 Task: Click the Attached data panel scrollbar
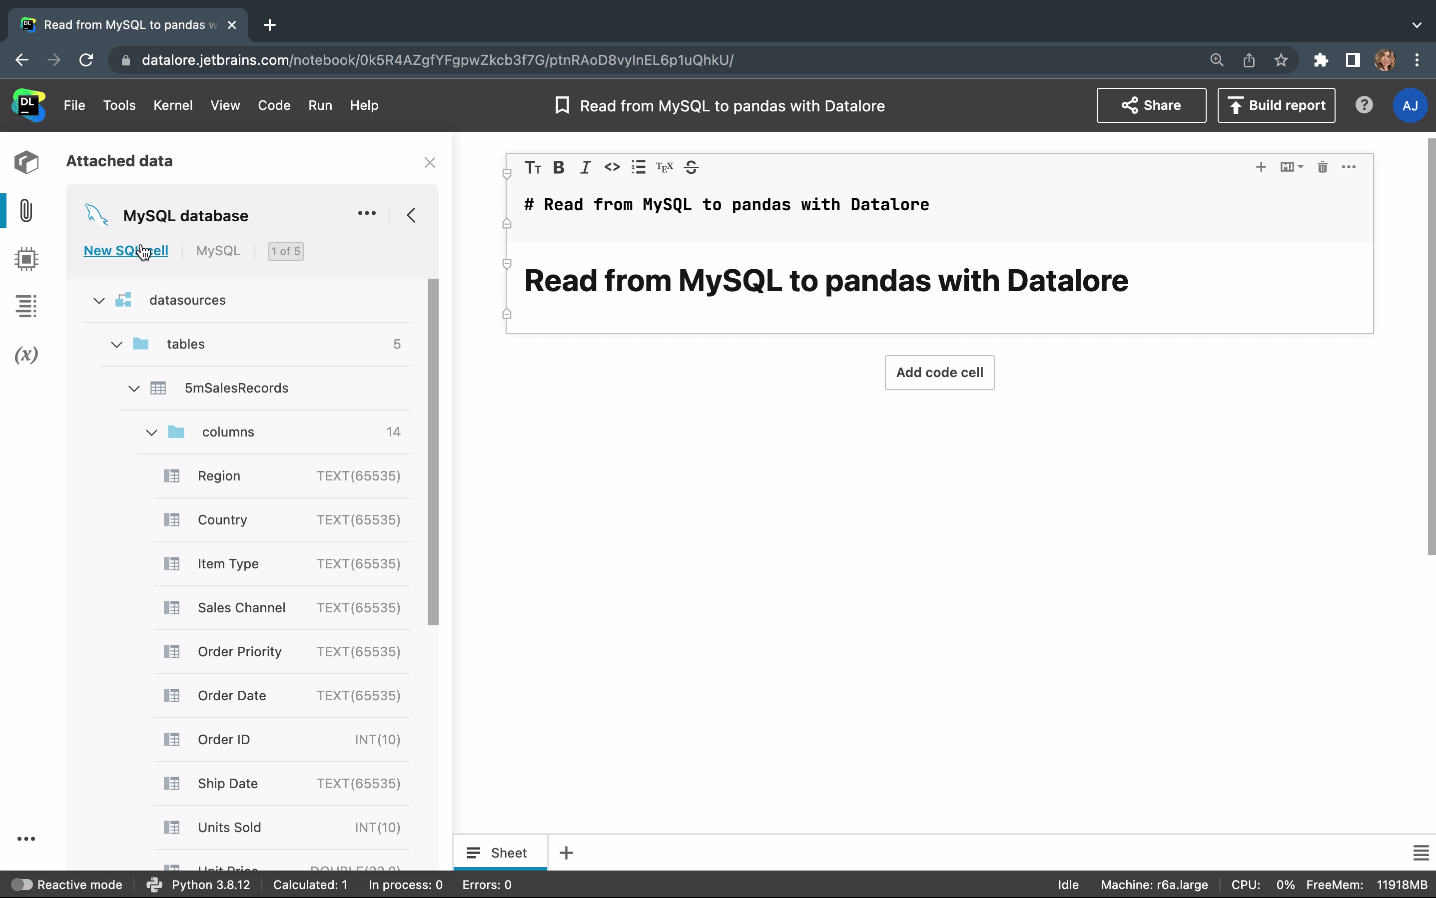[433, 452]
